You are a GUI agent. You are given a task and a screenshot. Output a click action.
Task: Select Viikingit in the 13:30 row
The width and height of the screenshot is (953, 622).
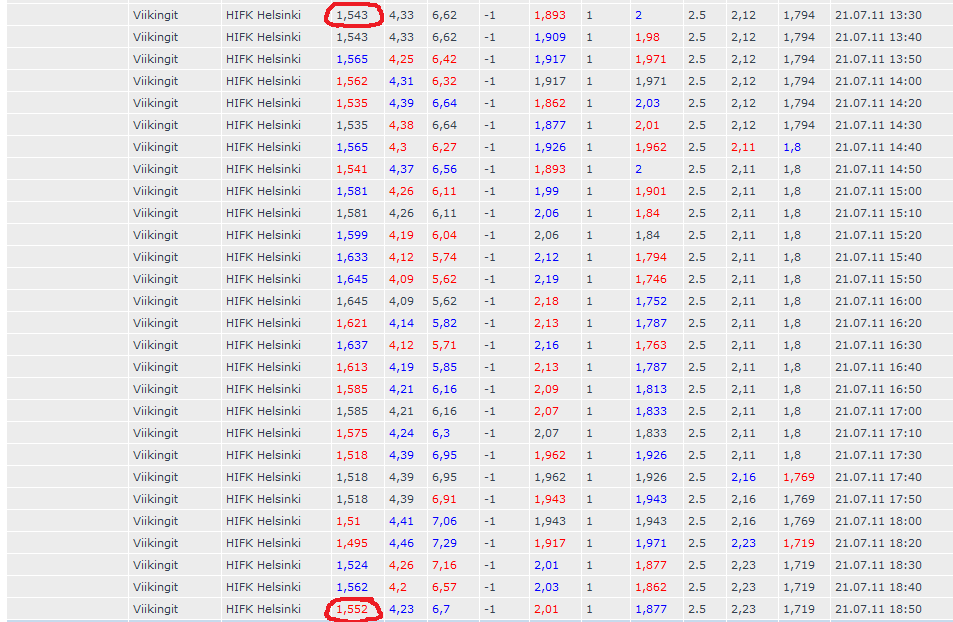(156, 15)
